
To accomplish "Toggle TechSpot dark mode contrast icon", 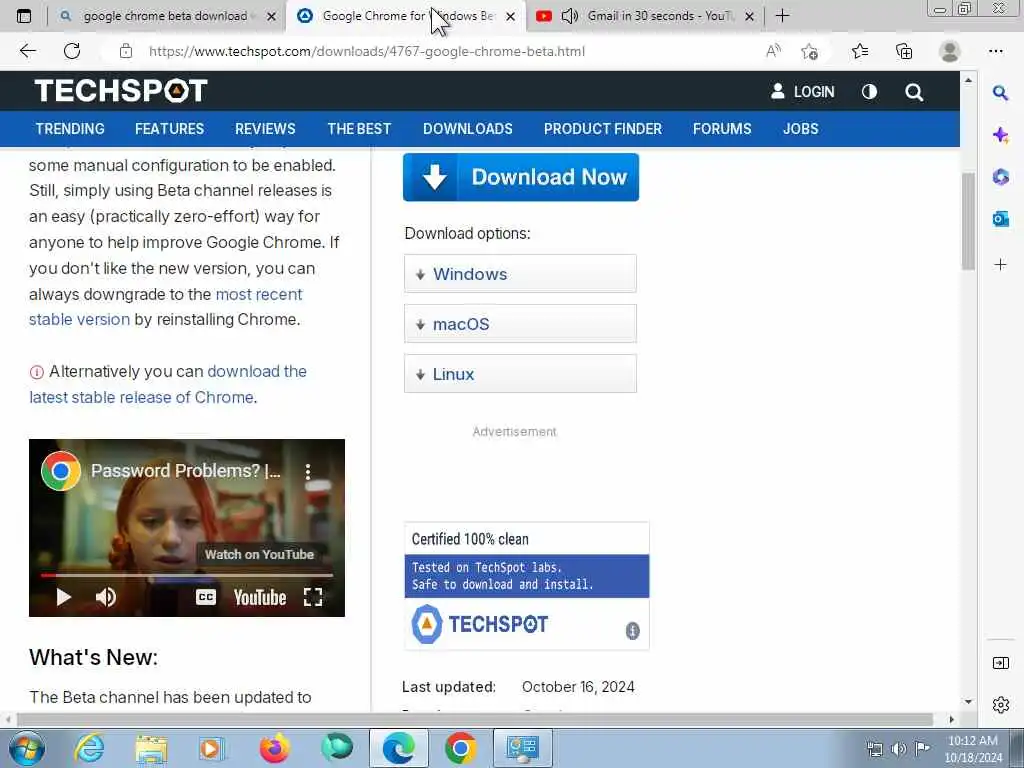I will point(869,92).
